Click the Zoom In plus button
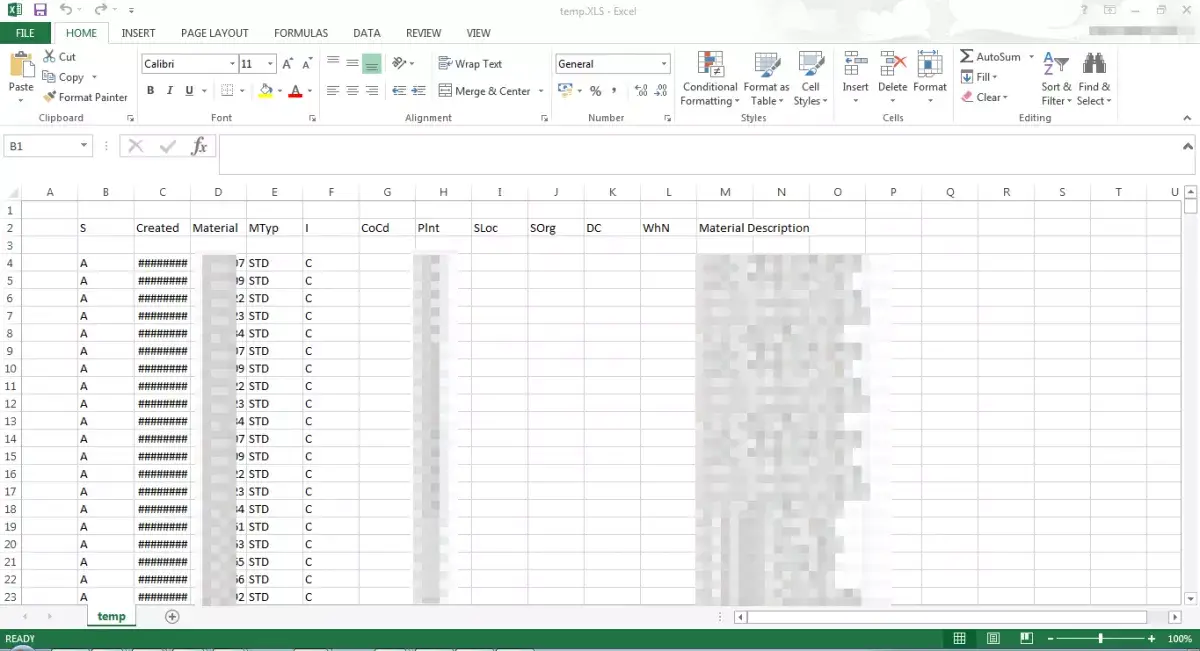The height and width of the screenshot is (651, 1200). pyautogui.click(x=1153, y=639)
